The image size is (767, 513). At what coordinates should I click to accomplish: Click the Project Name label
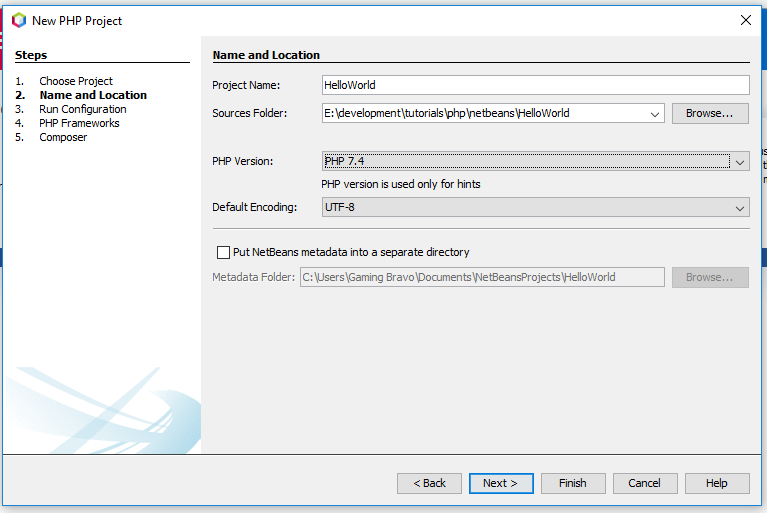click(246, 85)
